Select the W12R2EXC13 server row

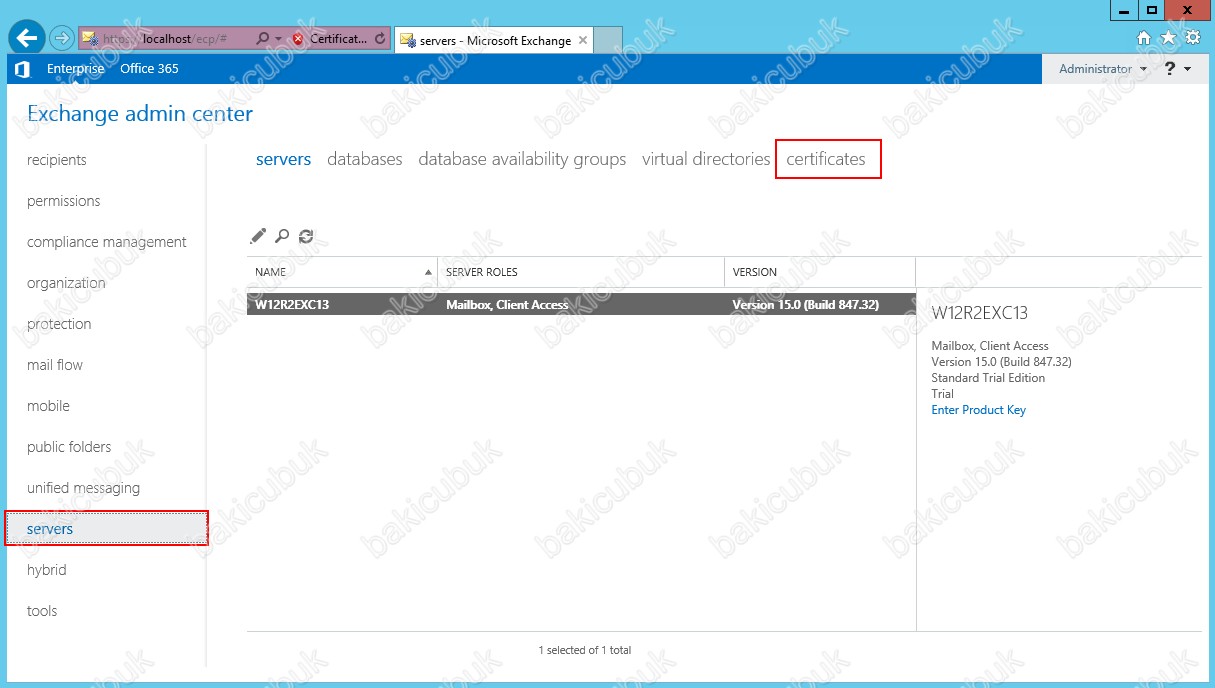click(x=581, y=305)
